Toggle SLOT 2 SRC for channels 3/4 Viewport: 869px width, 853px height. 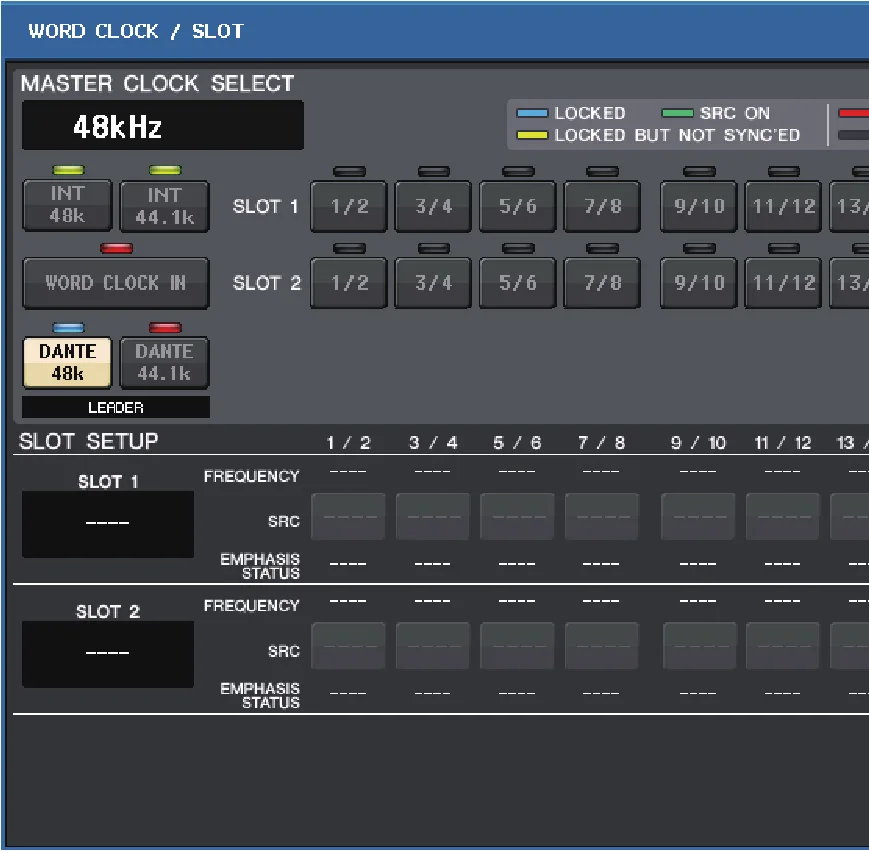click(433, 646)
